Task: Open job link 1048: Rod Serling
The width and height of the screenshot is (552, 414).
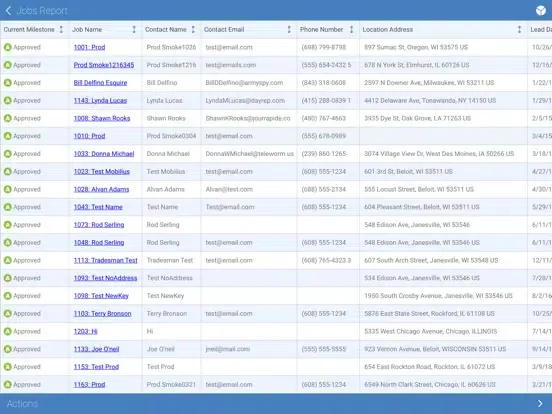Action: pos(99,243)
